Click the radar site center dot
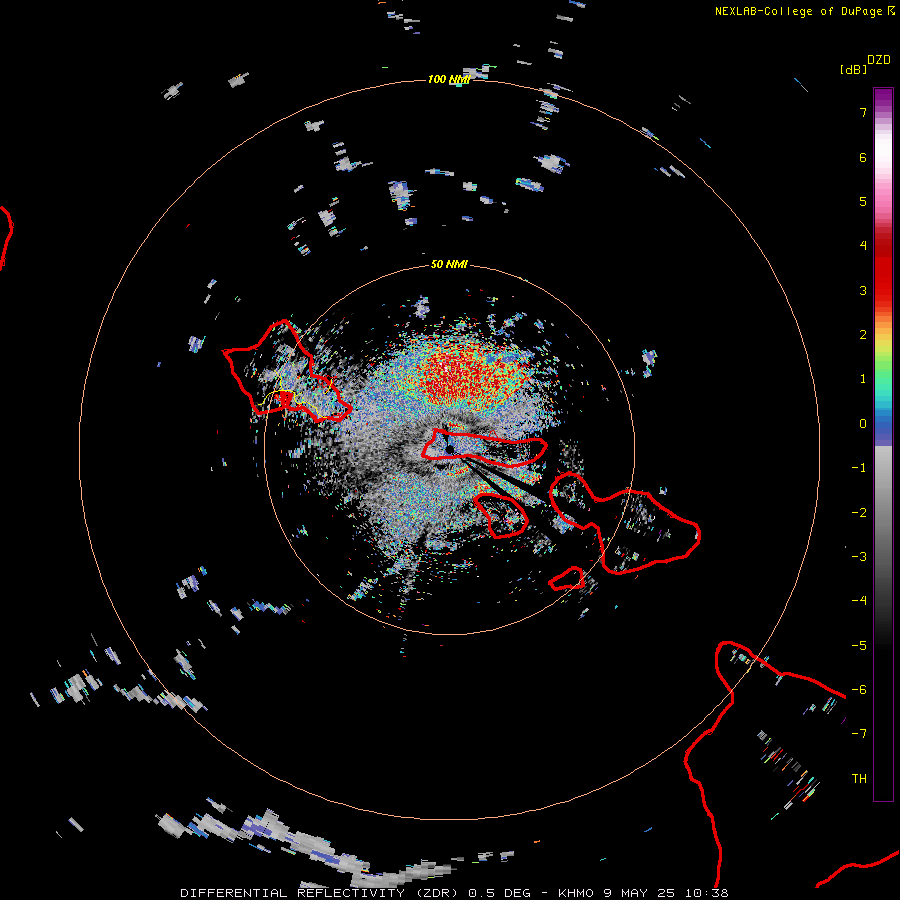This screenshot has width=900, height=900. (x=449, y=449)
